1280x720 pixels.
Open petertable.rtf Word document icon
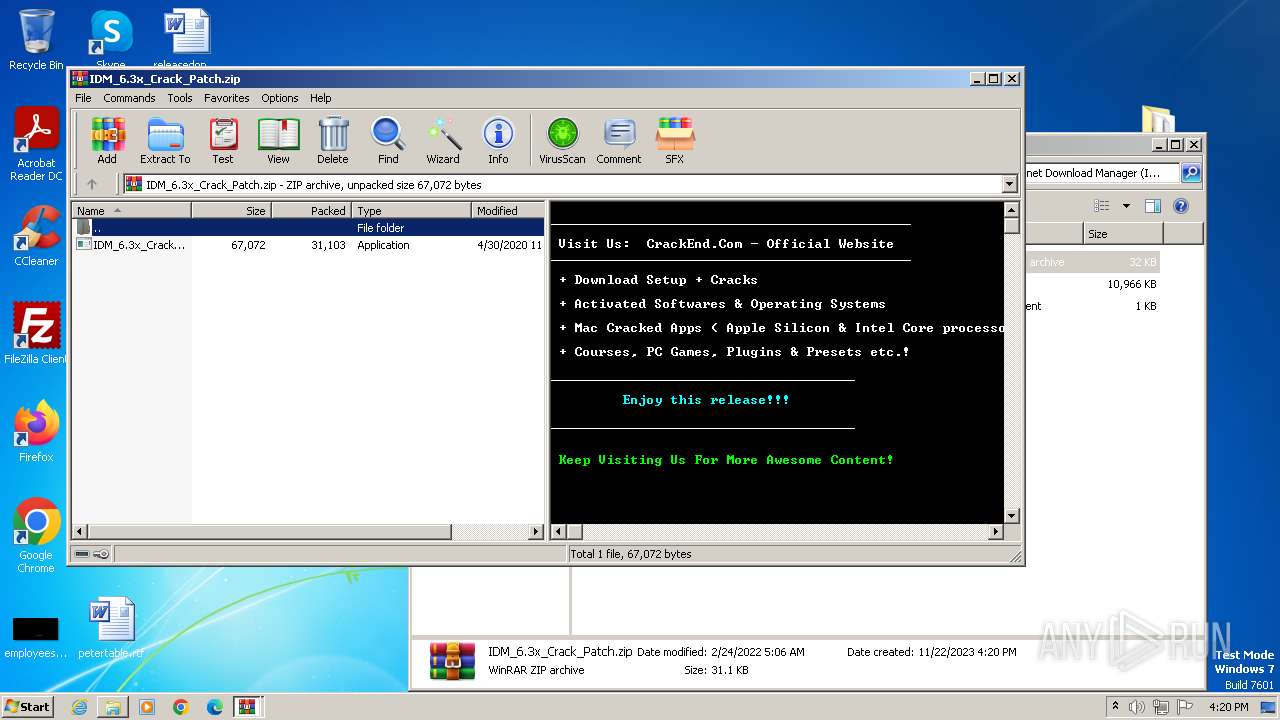click(x=111, y=628)
